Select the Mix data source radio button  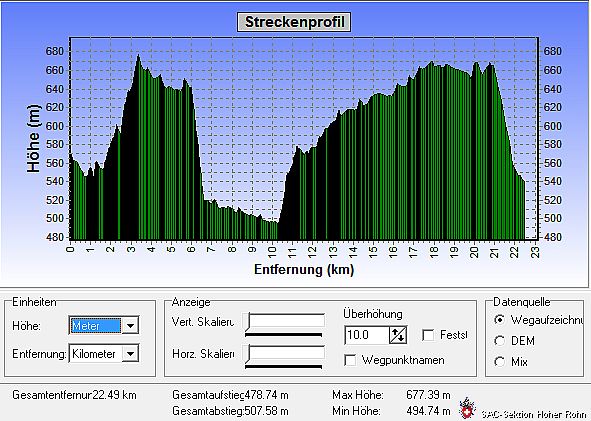point(499,362)
